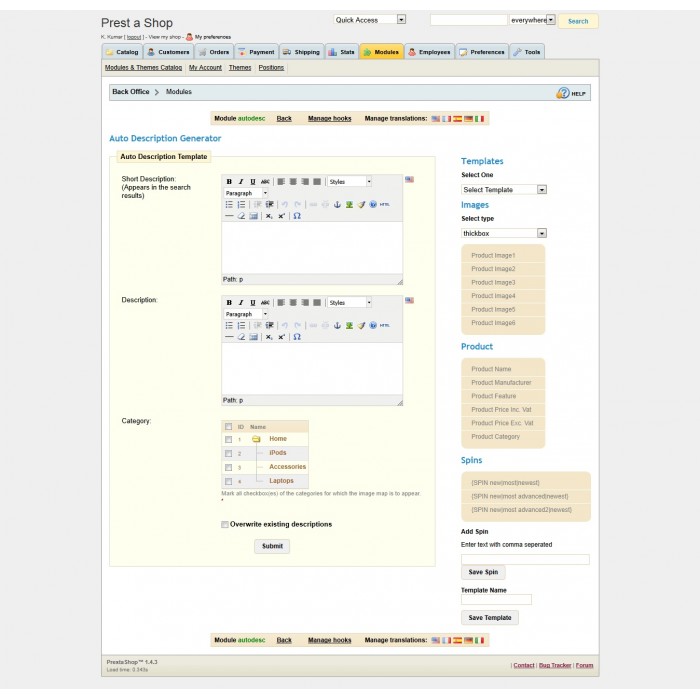The width and height of the screenshot is (700, 700).
Task: Check the iPods category checkbox
Action: pos(229,454)
